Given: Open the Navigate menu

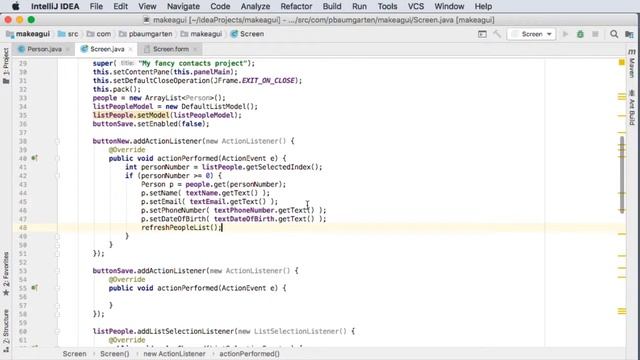Looking at the screenshot, I should click(183, 7).
